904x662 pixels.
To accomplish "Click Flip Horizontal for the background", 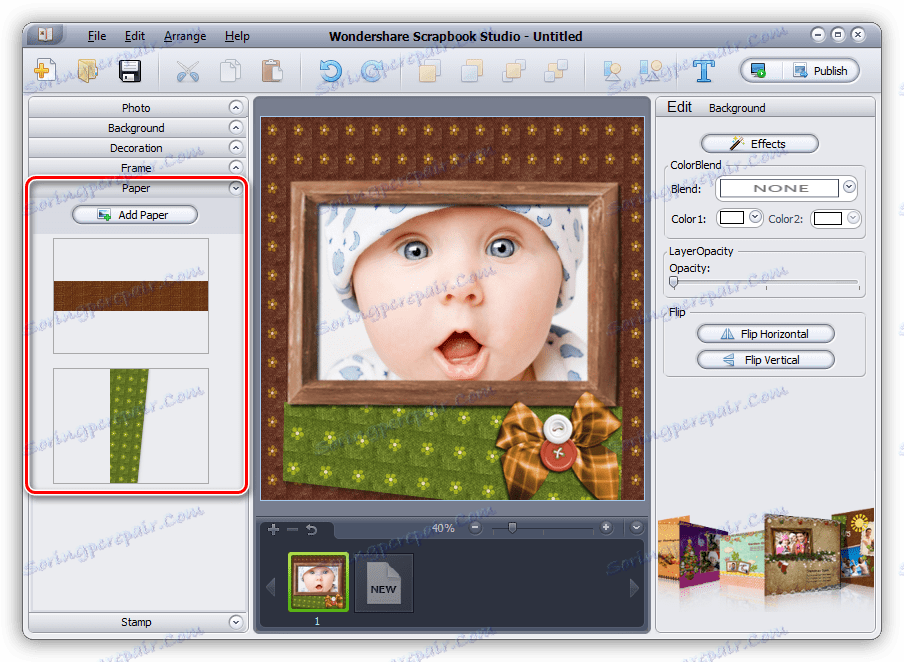I will tap(765, 333).
